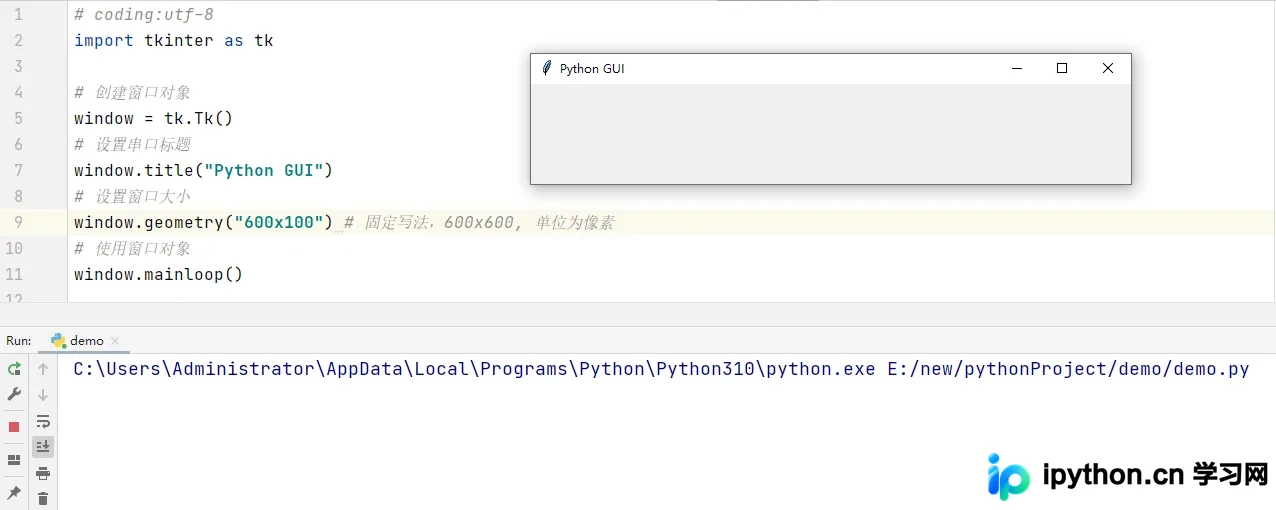Open the E:/new/pythonProject/demo/demo.py path link
The image size is (1276, 510).
click(1068, 369)
